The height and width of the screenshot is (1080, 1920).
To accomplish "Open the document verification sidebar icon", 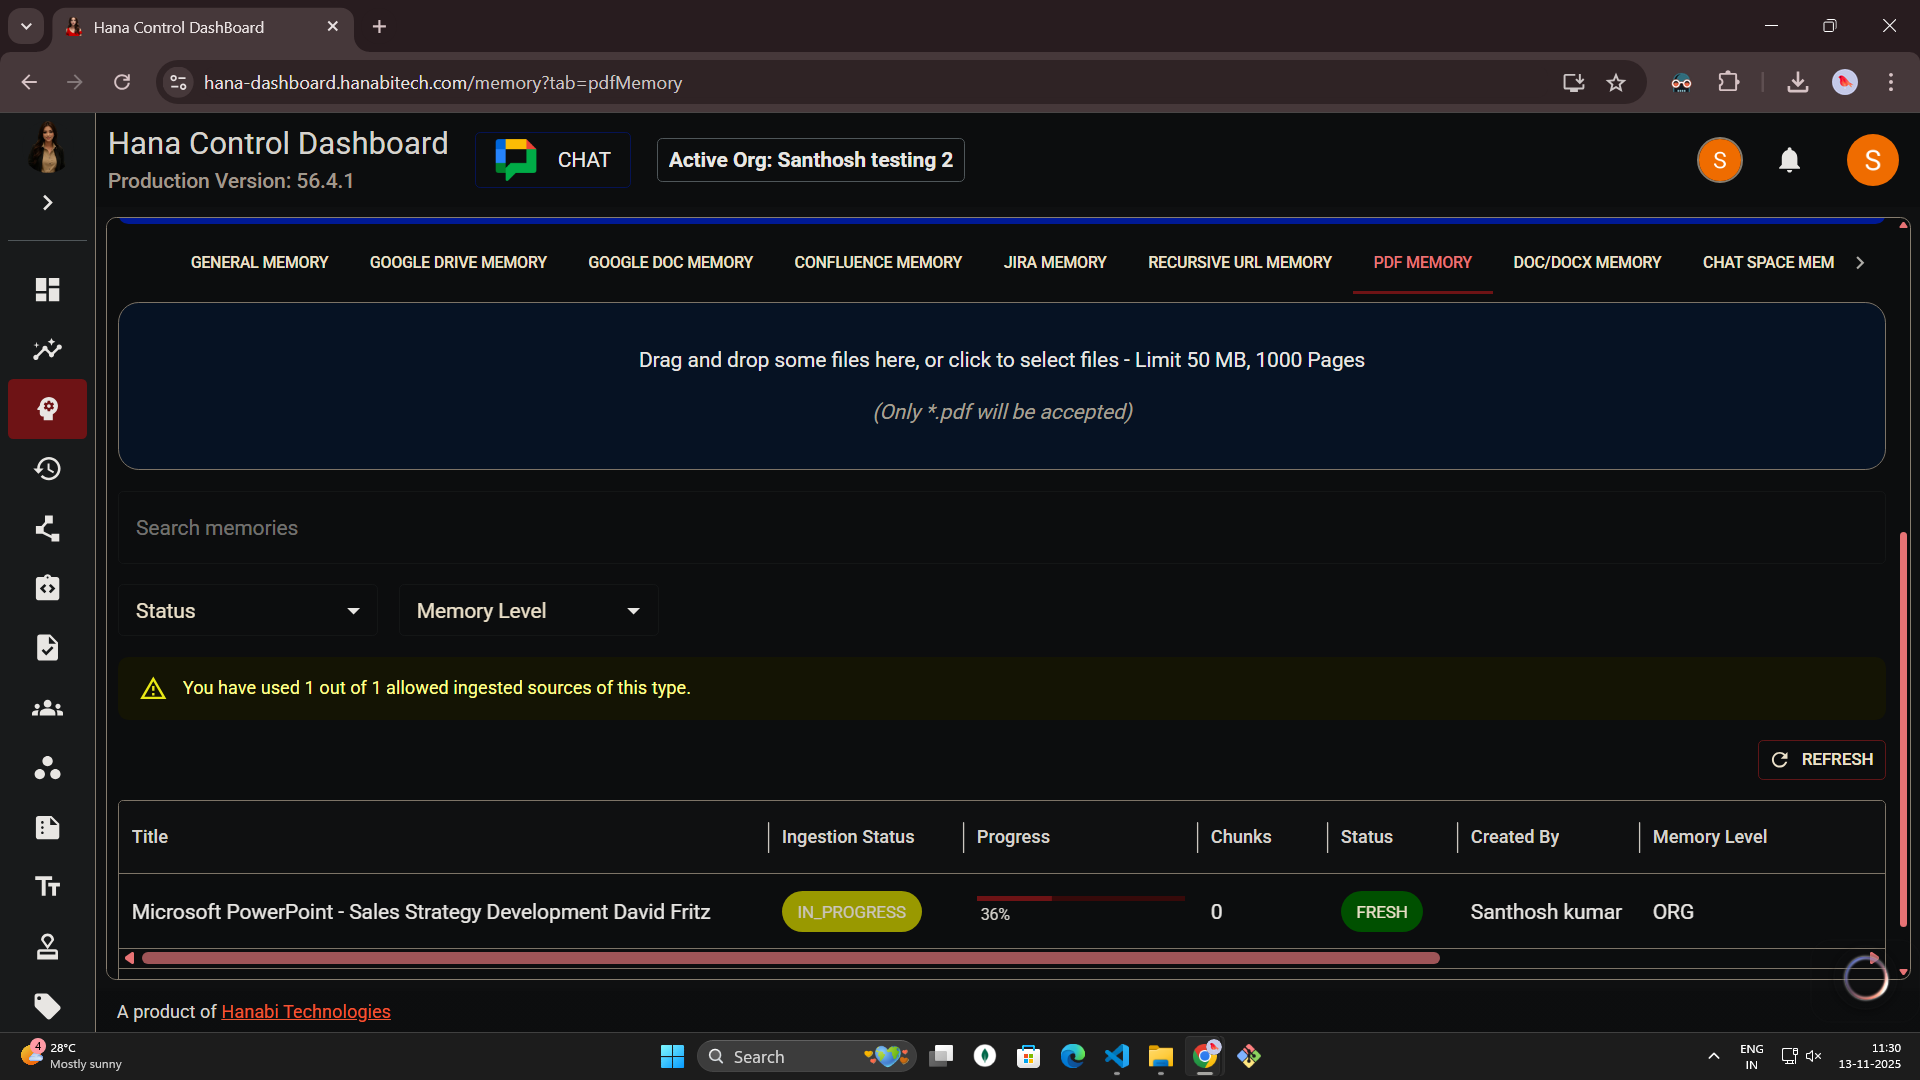I will click(x=47, y=647).
